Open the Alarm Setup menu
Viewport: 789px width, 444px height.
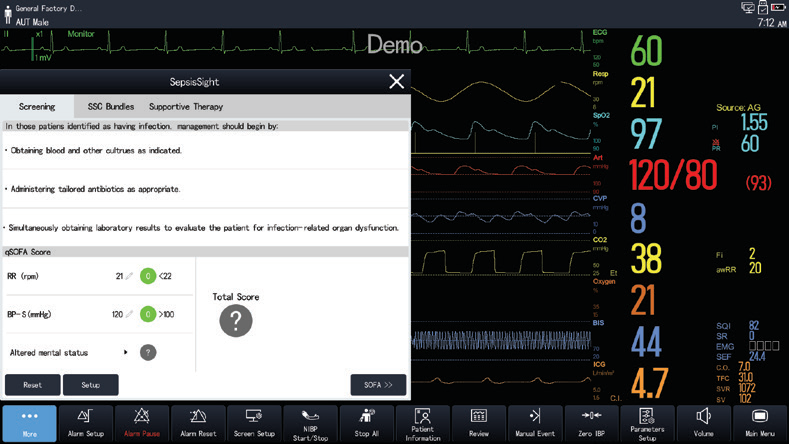[85, 423]
